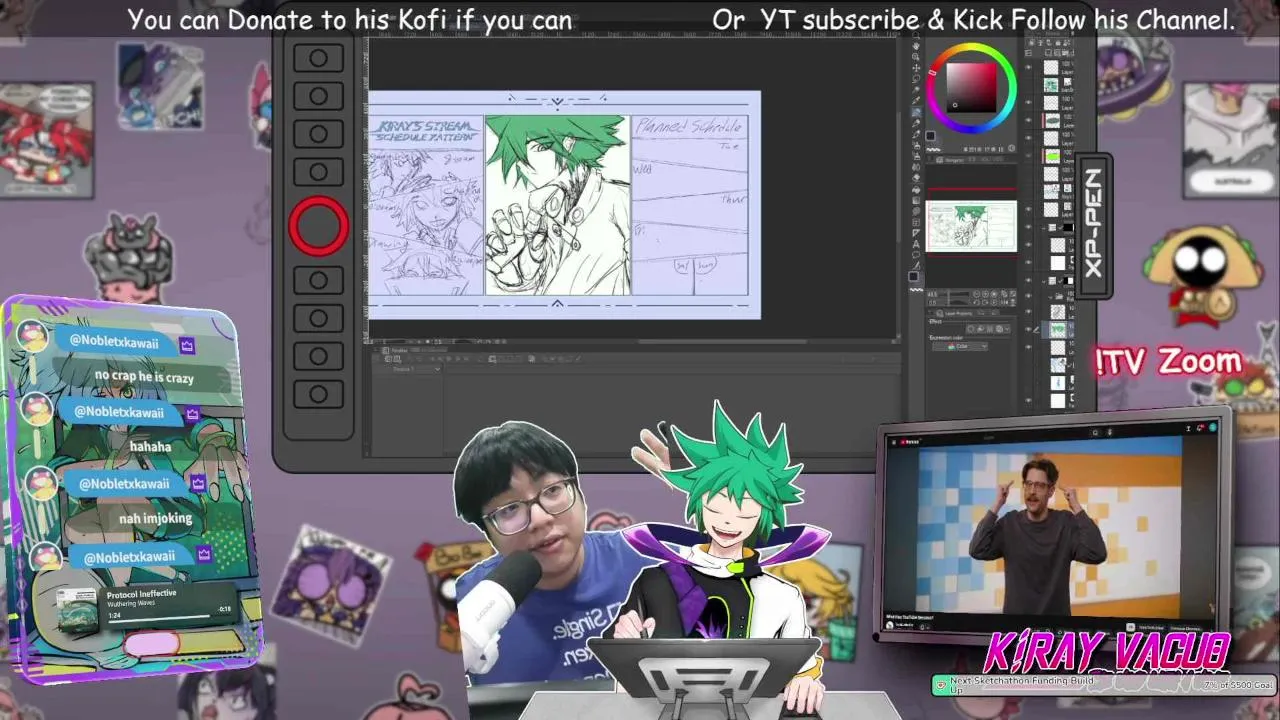Collapse the upper layer folder arrow
Screen dimensions: 1280x720
pyautogui.click(x=1043, y=228)
